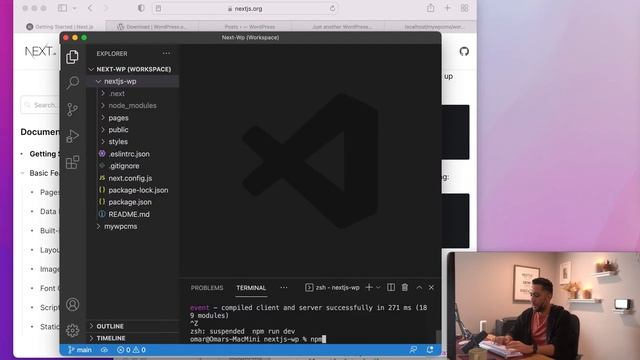
Task: Show Safari tab overview icon
Action: [x=464, y=8]
